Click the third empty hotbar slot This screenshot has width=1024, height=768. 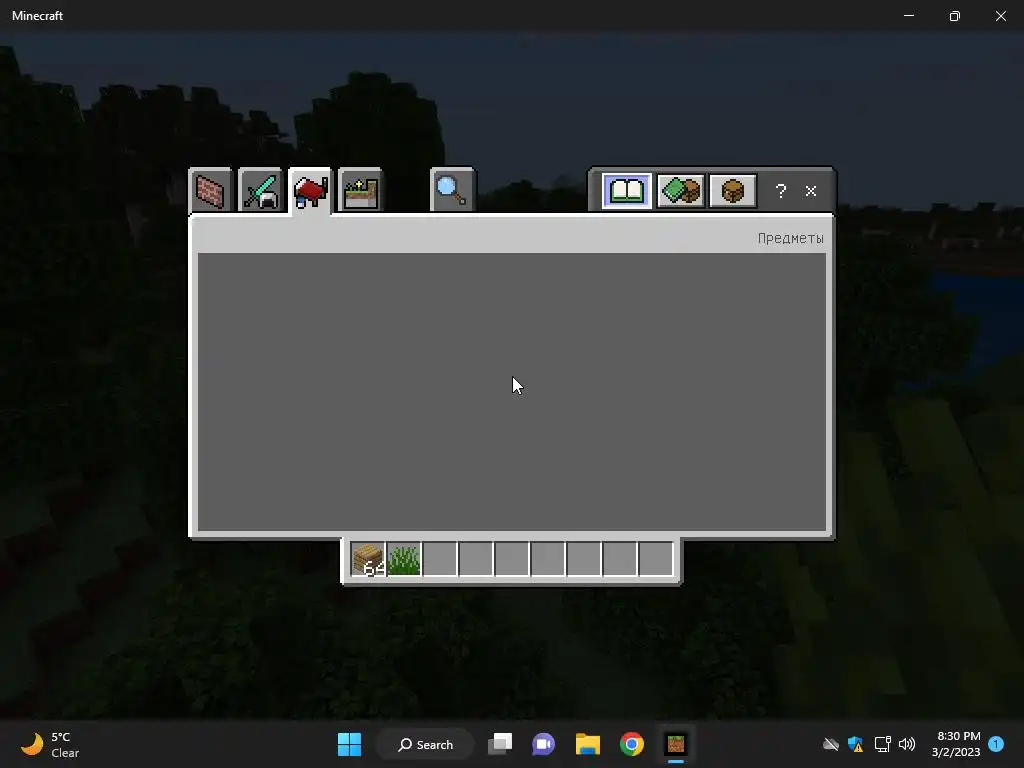click(x=511, y=560)
